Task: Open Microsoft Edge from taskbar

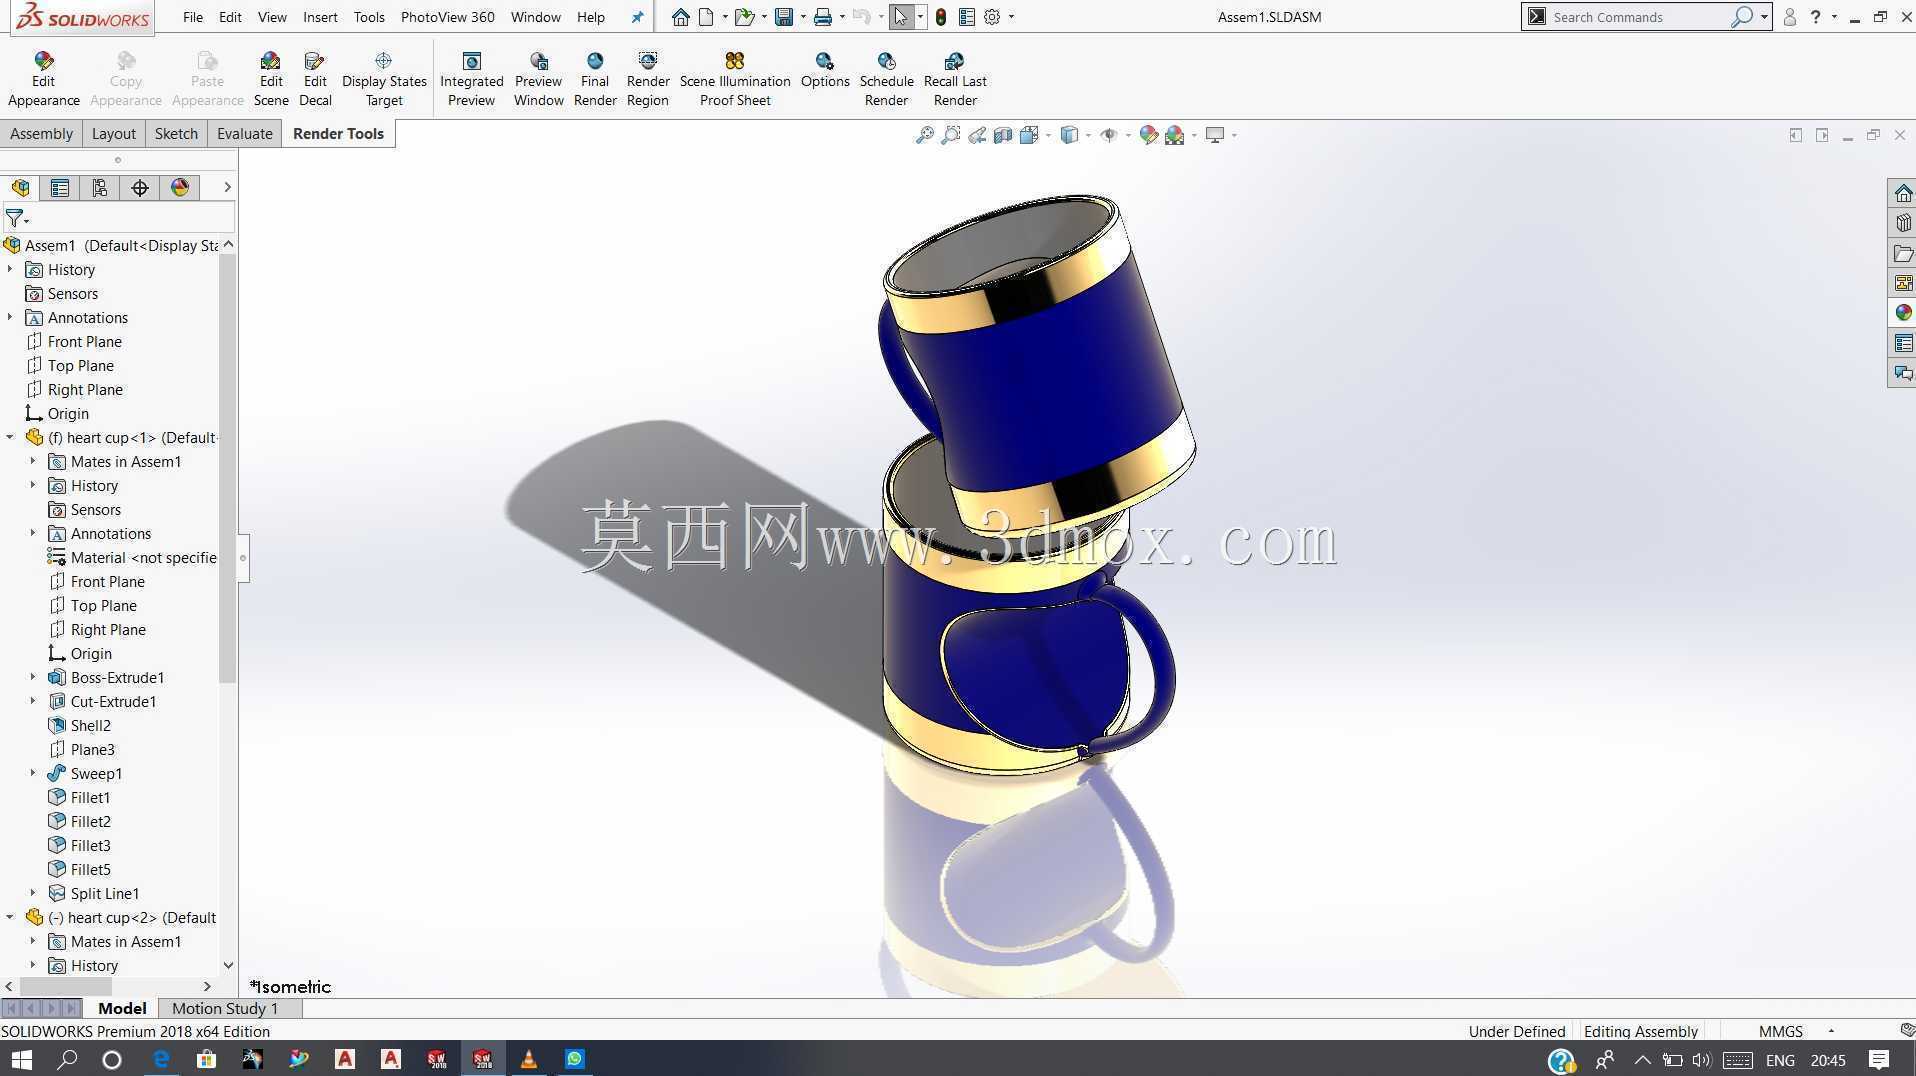Action: point(161,1059)
